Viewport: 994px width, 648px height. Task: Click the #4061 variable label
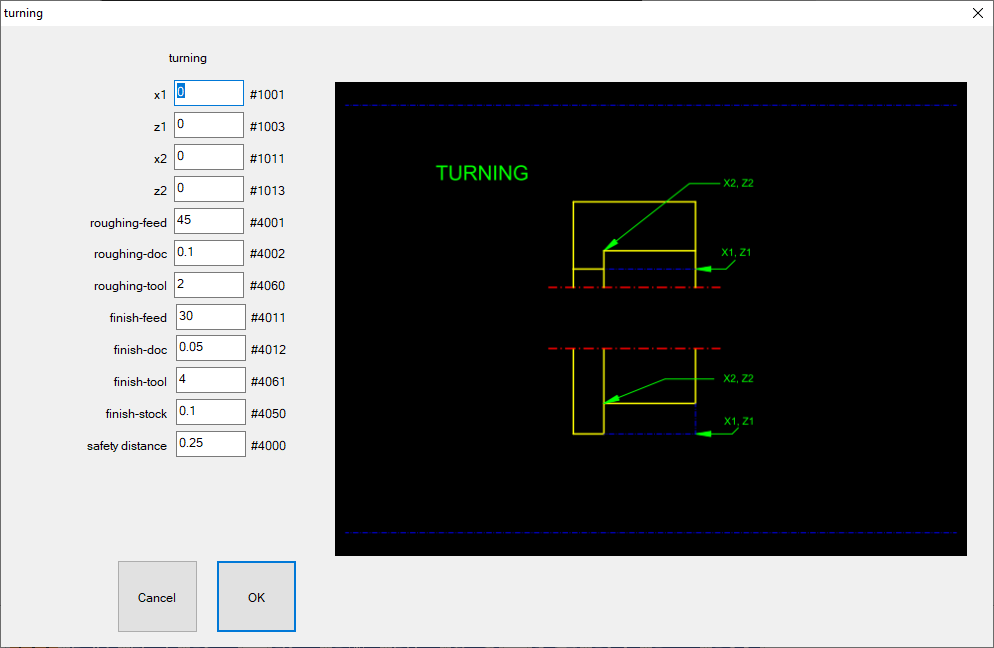(x=268, y=382)
